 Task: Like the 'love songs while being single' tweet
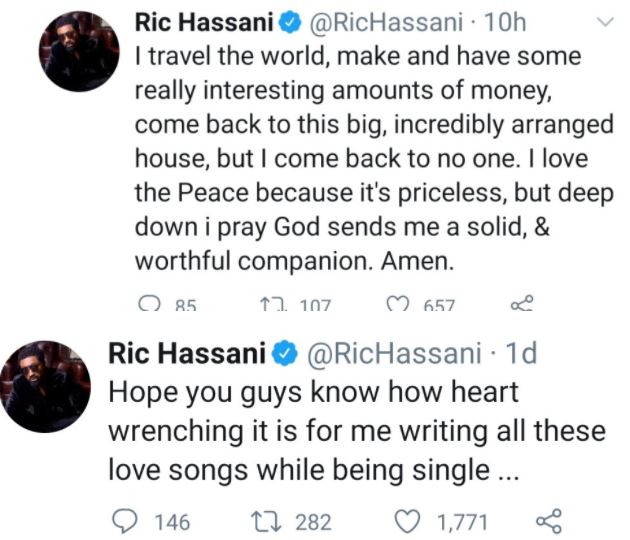(407, 520)
